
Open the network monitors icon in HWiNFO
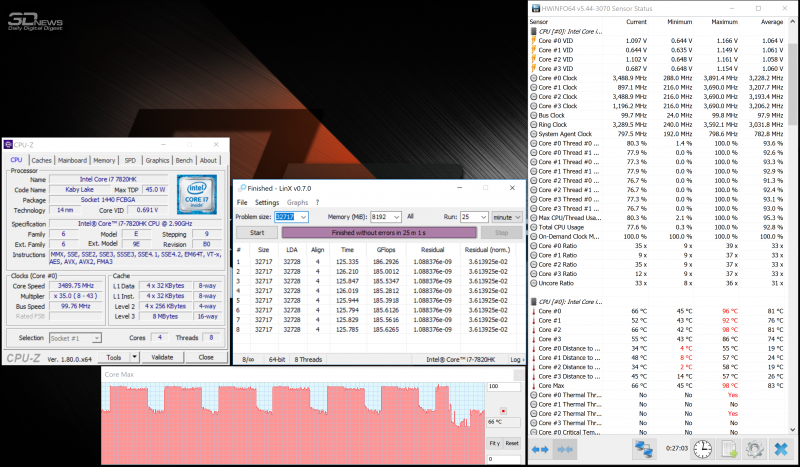tap(643, 449)
